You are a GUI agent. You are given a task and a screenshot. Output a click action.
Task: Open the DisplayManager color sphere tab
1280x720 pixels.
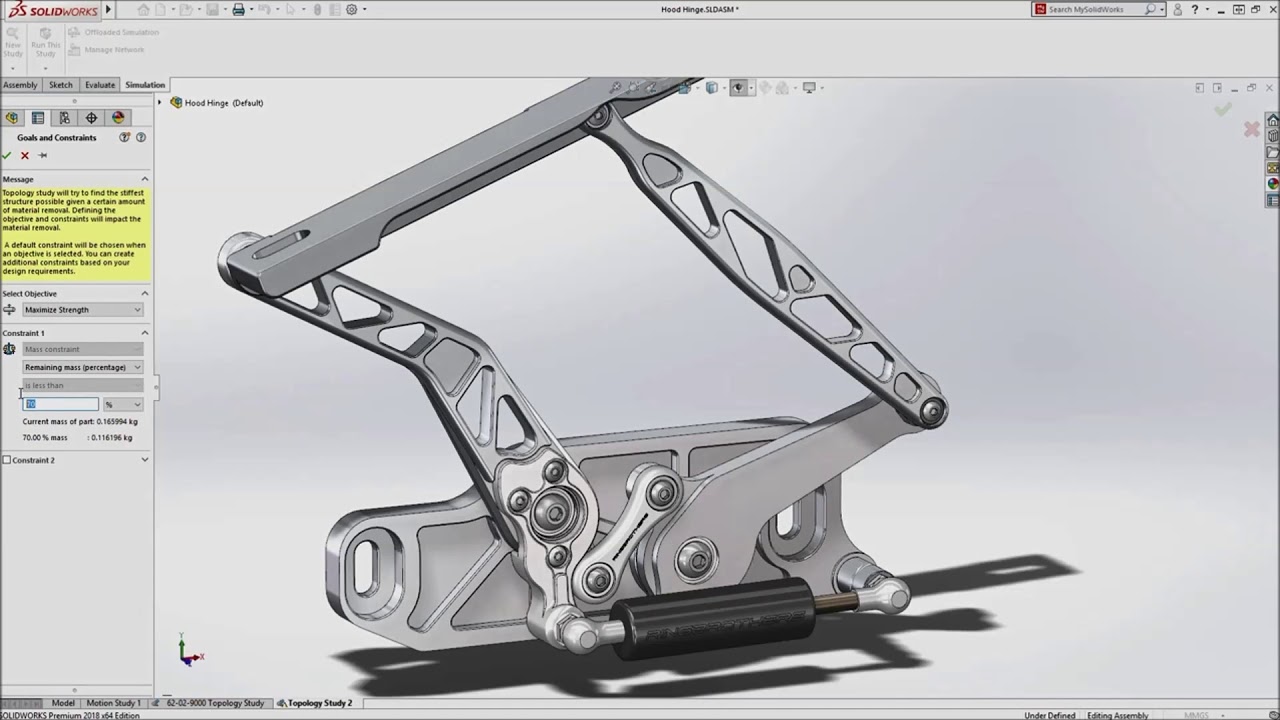click(x=118, y=118)
